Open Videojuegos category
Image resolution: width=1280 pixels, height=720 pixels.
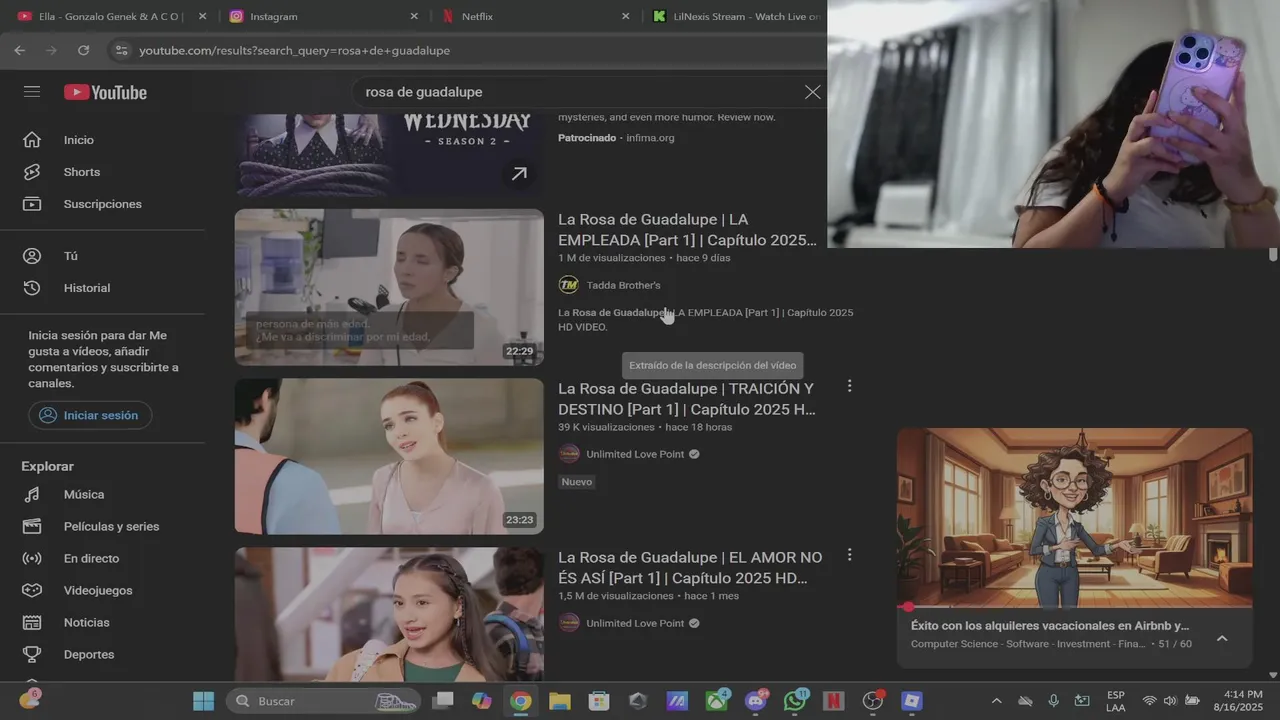click(97, 590)
